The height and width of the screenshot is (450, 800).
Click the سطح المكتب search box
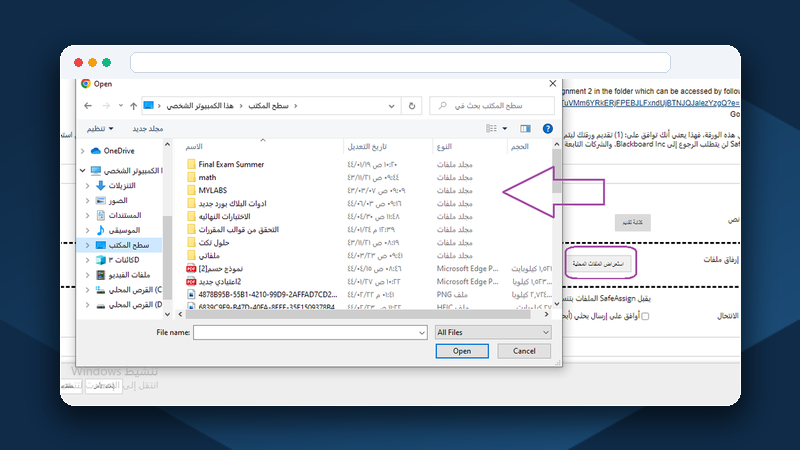click(492, 106)
